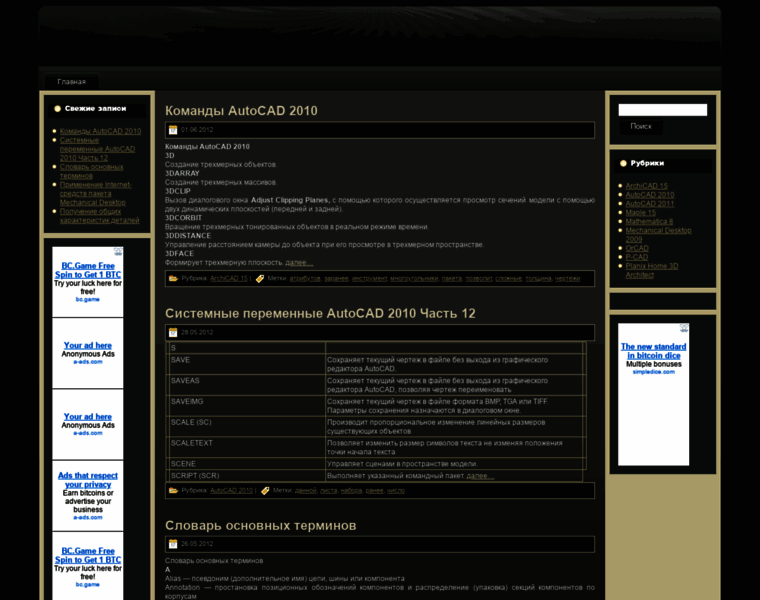Open Рубрики category AutoCAD 2011
Screen dimensions: 760x600
tap(650, 204)
